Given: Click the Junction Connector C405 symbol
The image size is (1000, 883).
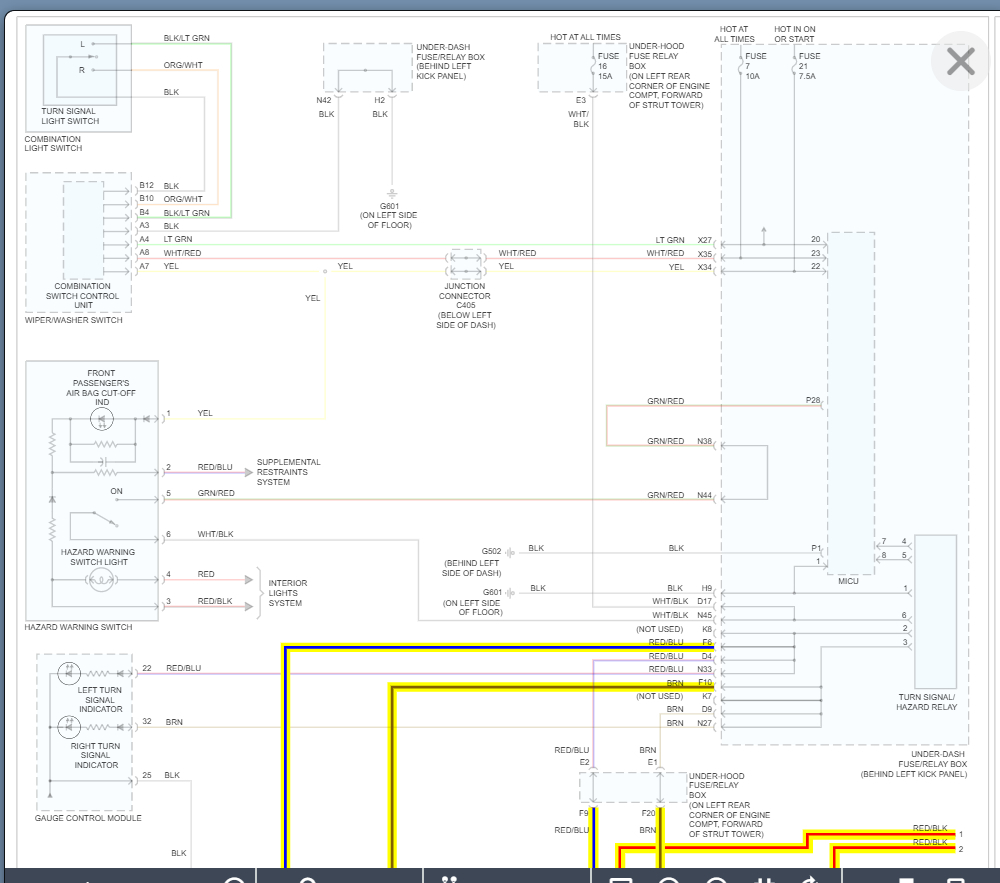Looking at the screenshot, I should click(466, 265).
